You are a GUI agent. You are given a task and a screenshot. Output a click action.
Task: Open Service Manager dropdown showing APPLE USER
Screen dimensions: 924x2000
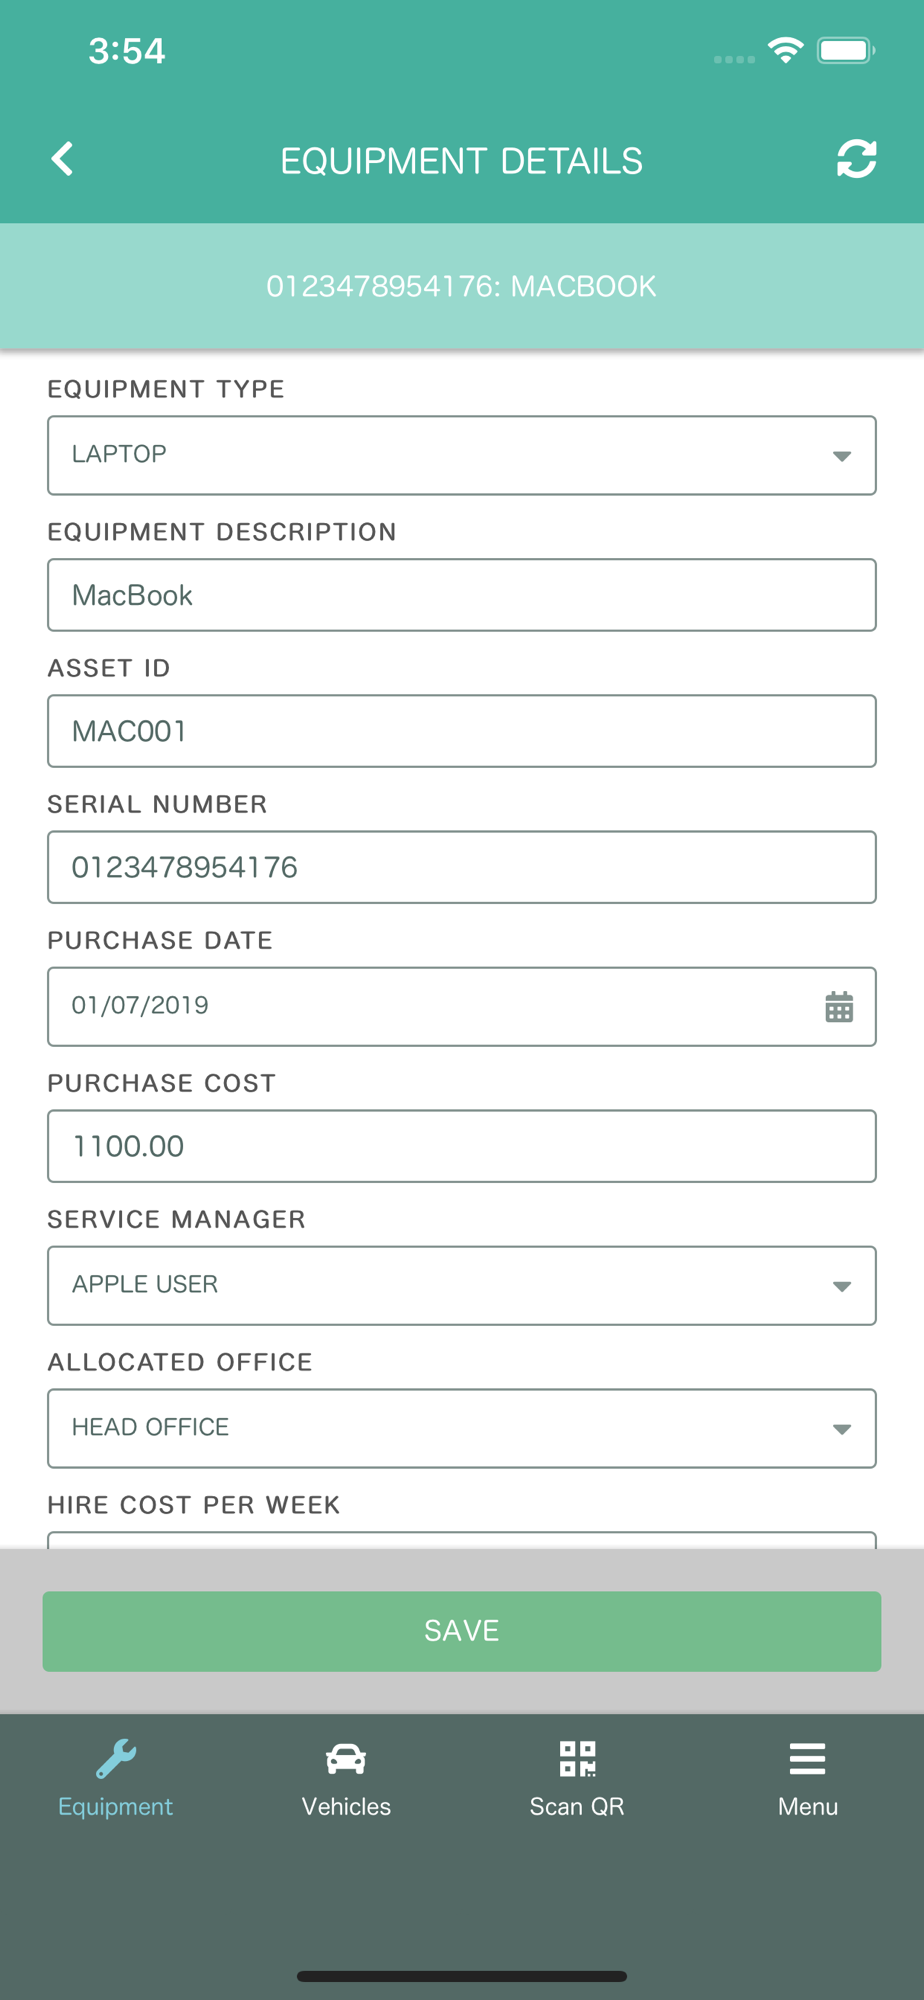[462, 1285]
